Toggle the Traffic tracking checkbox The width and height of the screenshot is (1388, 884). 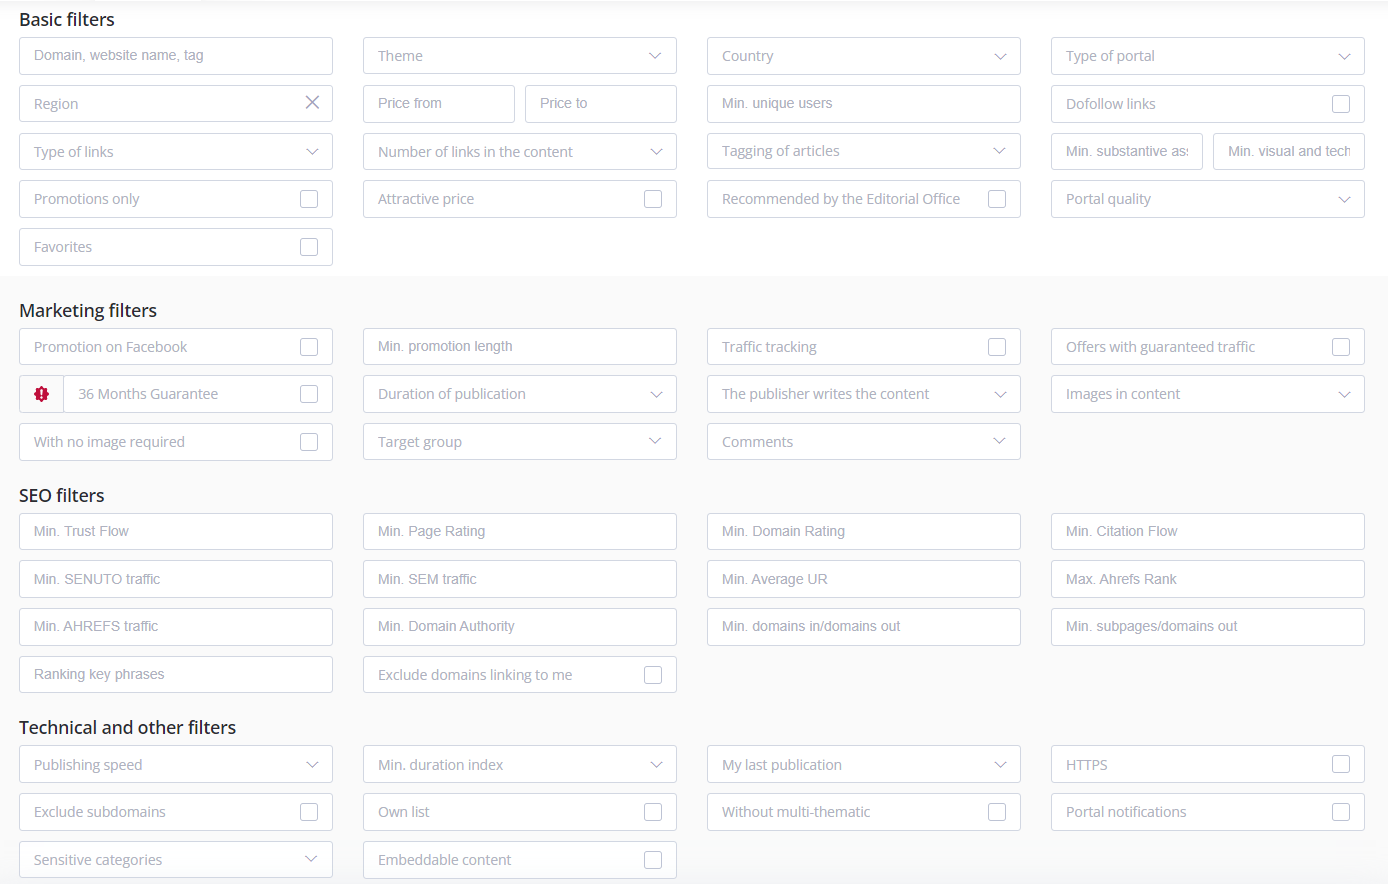tap(997, 347)
